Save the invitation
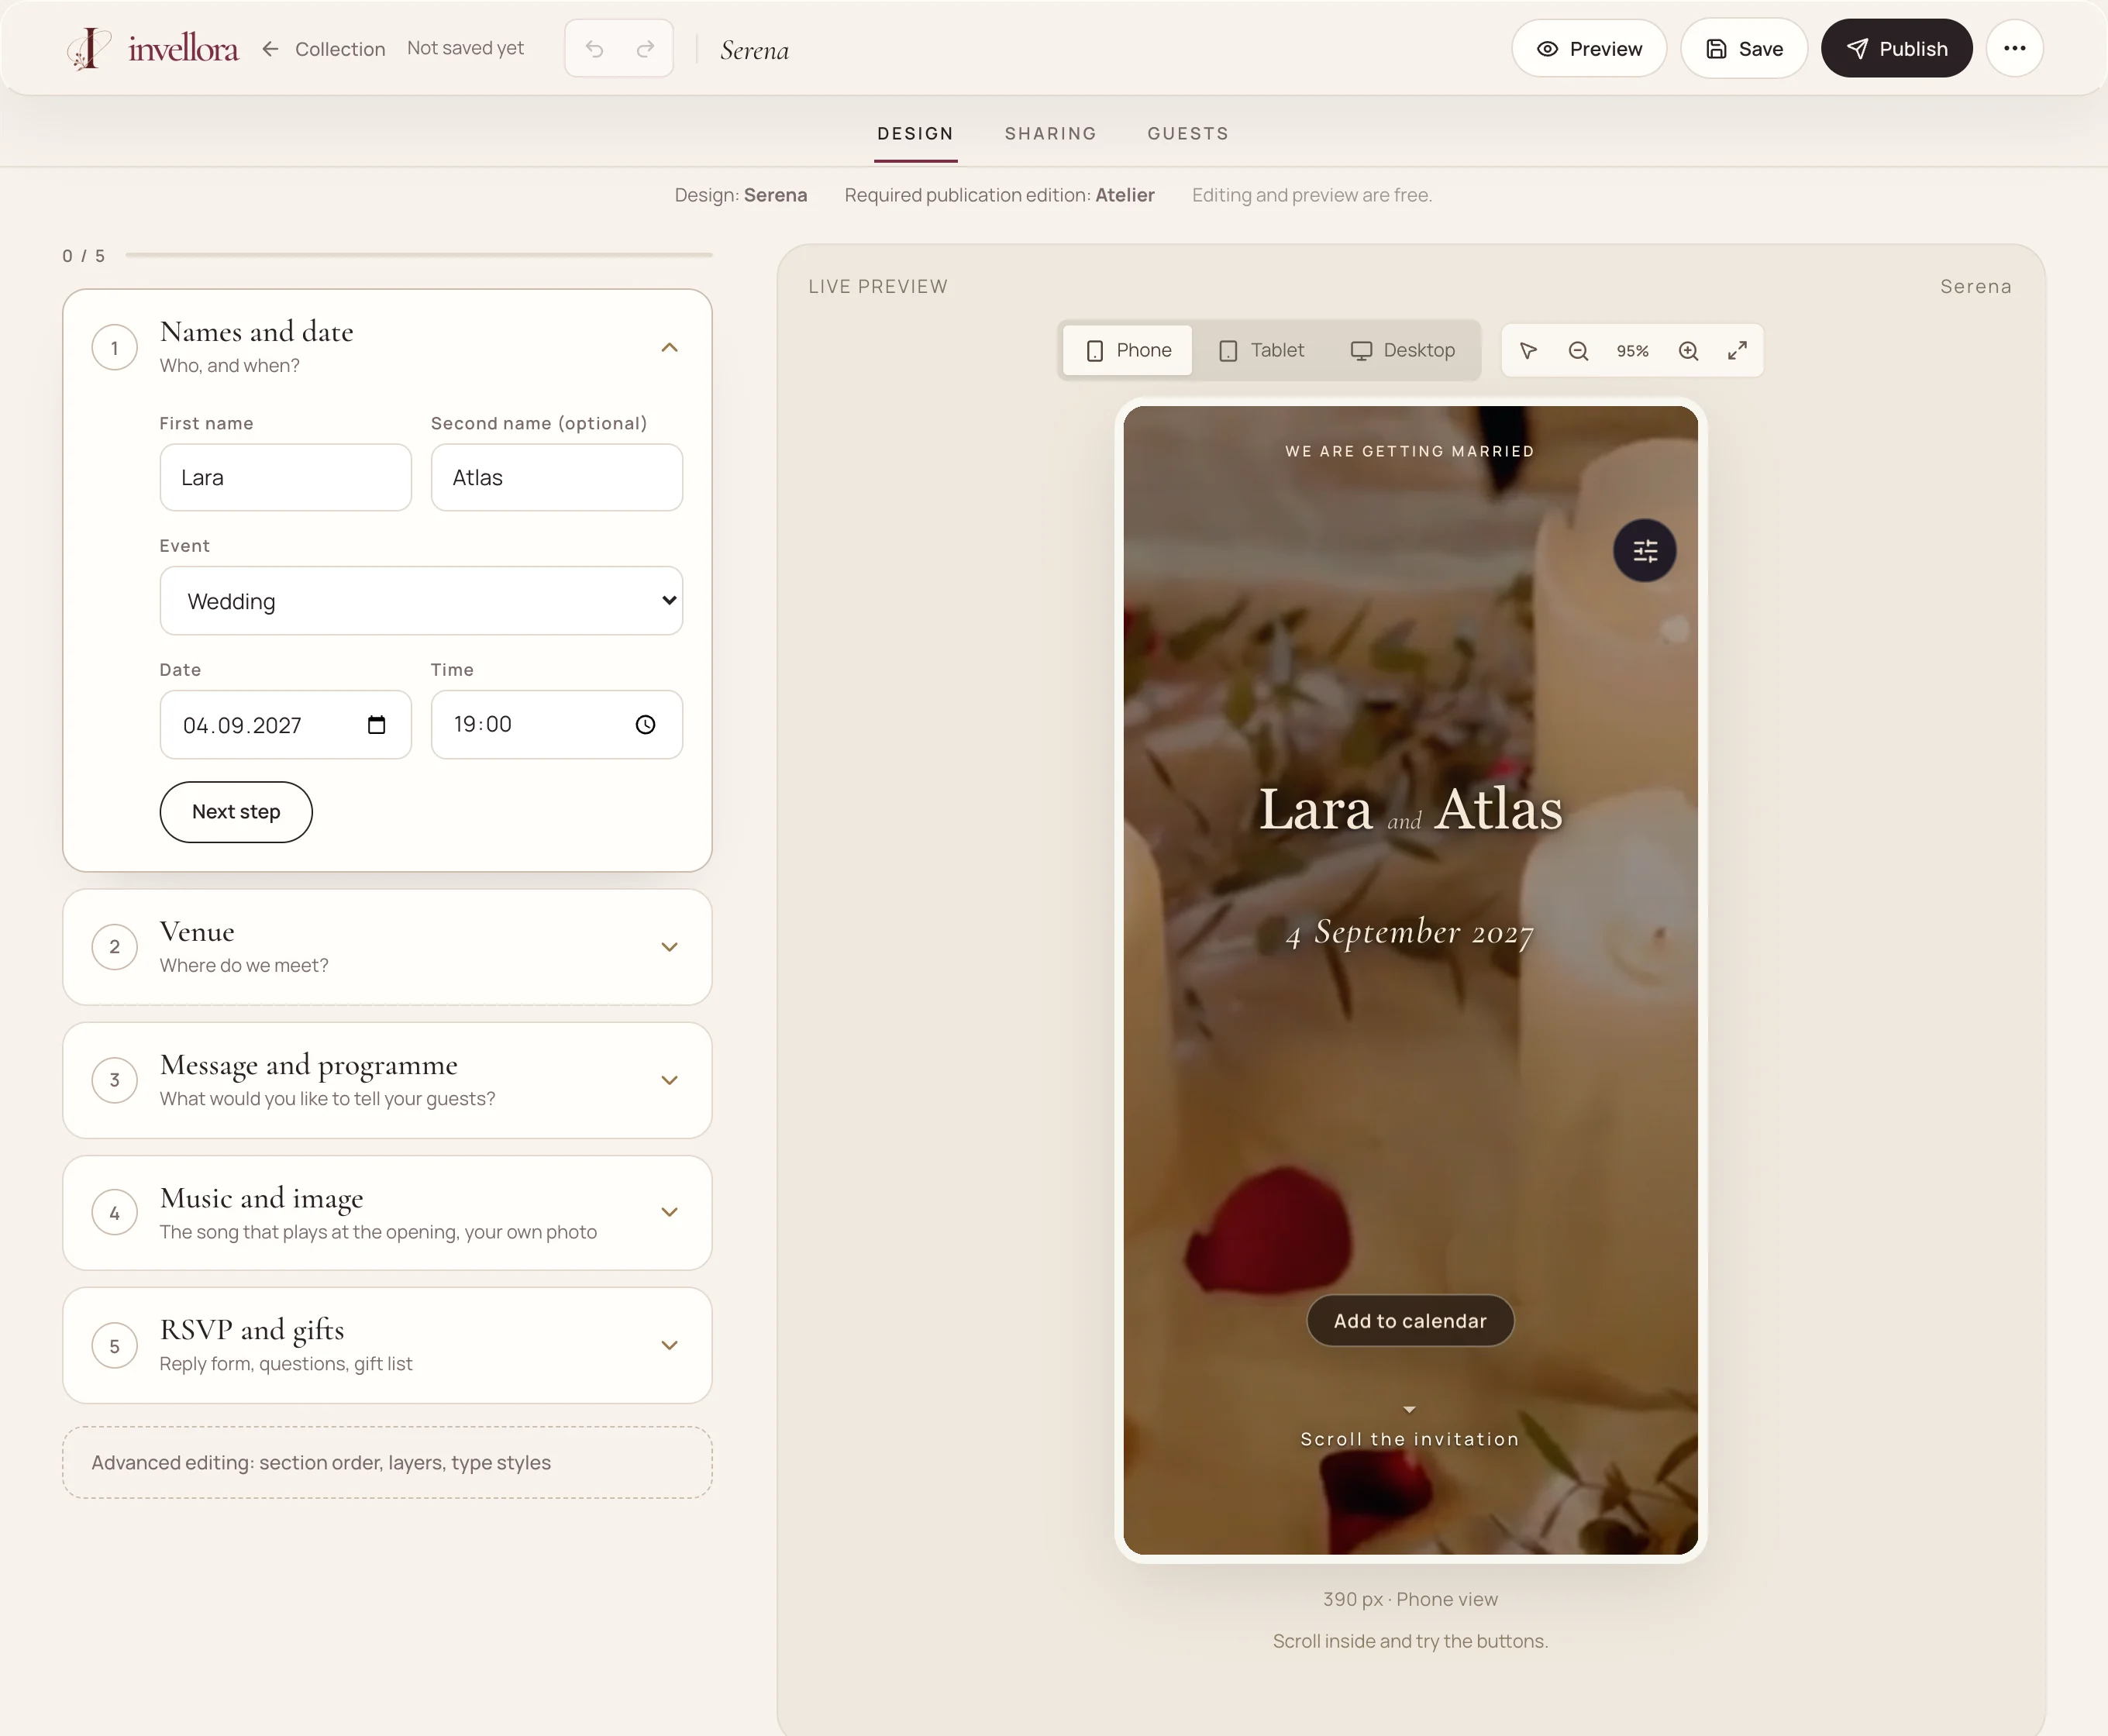The width and height of the screenshot is (2108, 1736). [1744, 48]
